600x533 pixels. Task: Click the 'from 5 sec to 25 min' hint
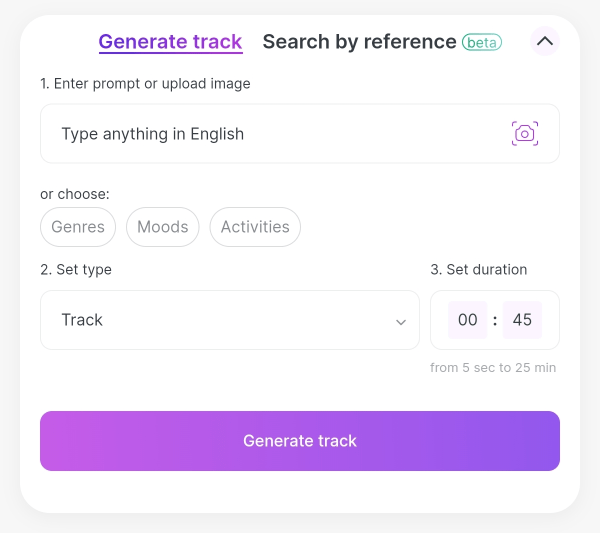493,368
